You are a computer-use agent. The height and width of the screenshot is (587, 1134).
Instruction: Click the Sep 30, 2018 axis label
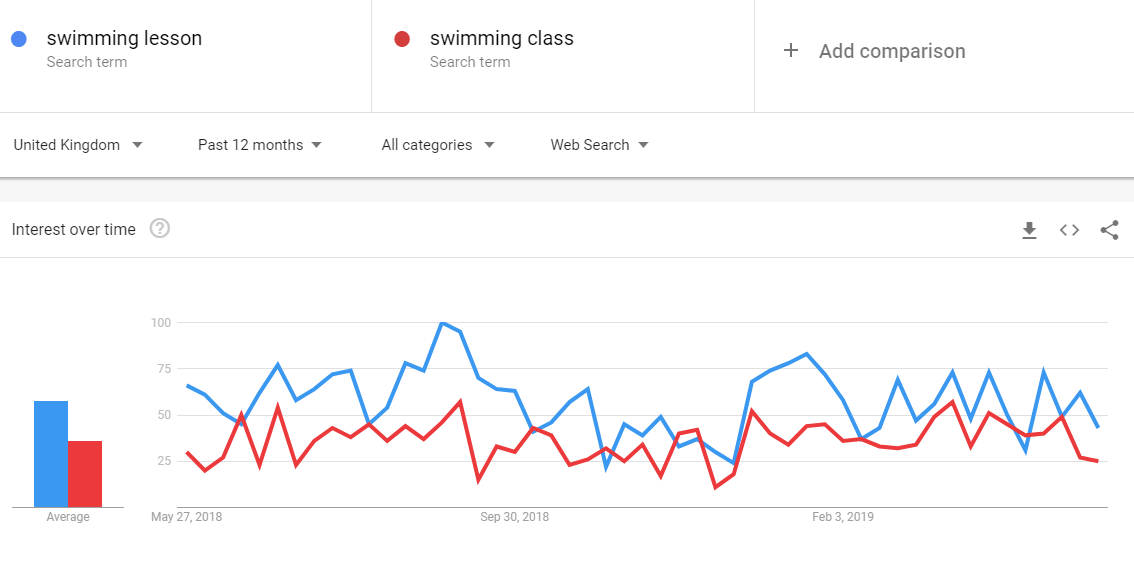[x=515, y=517]
